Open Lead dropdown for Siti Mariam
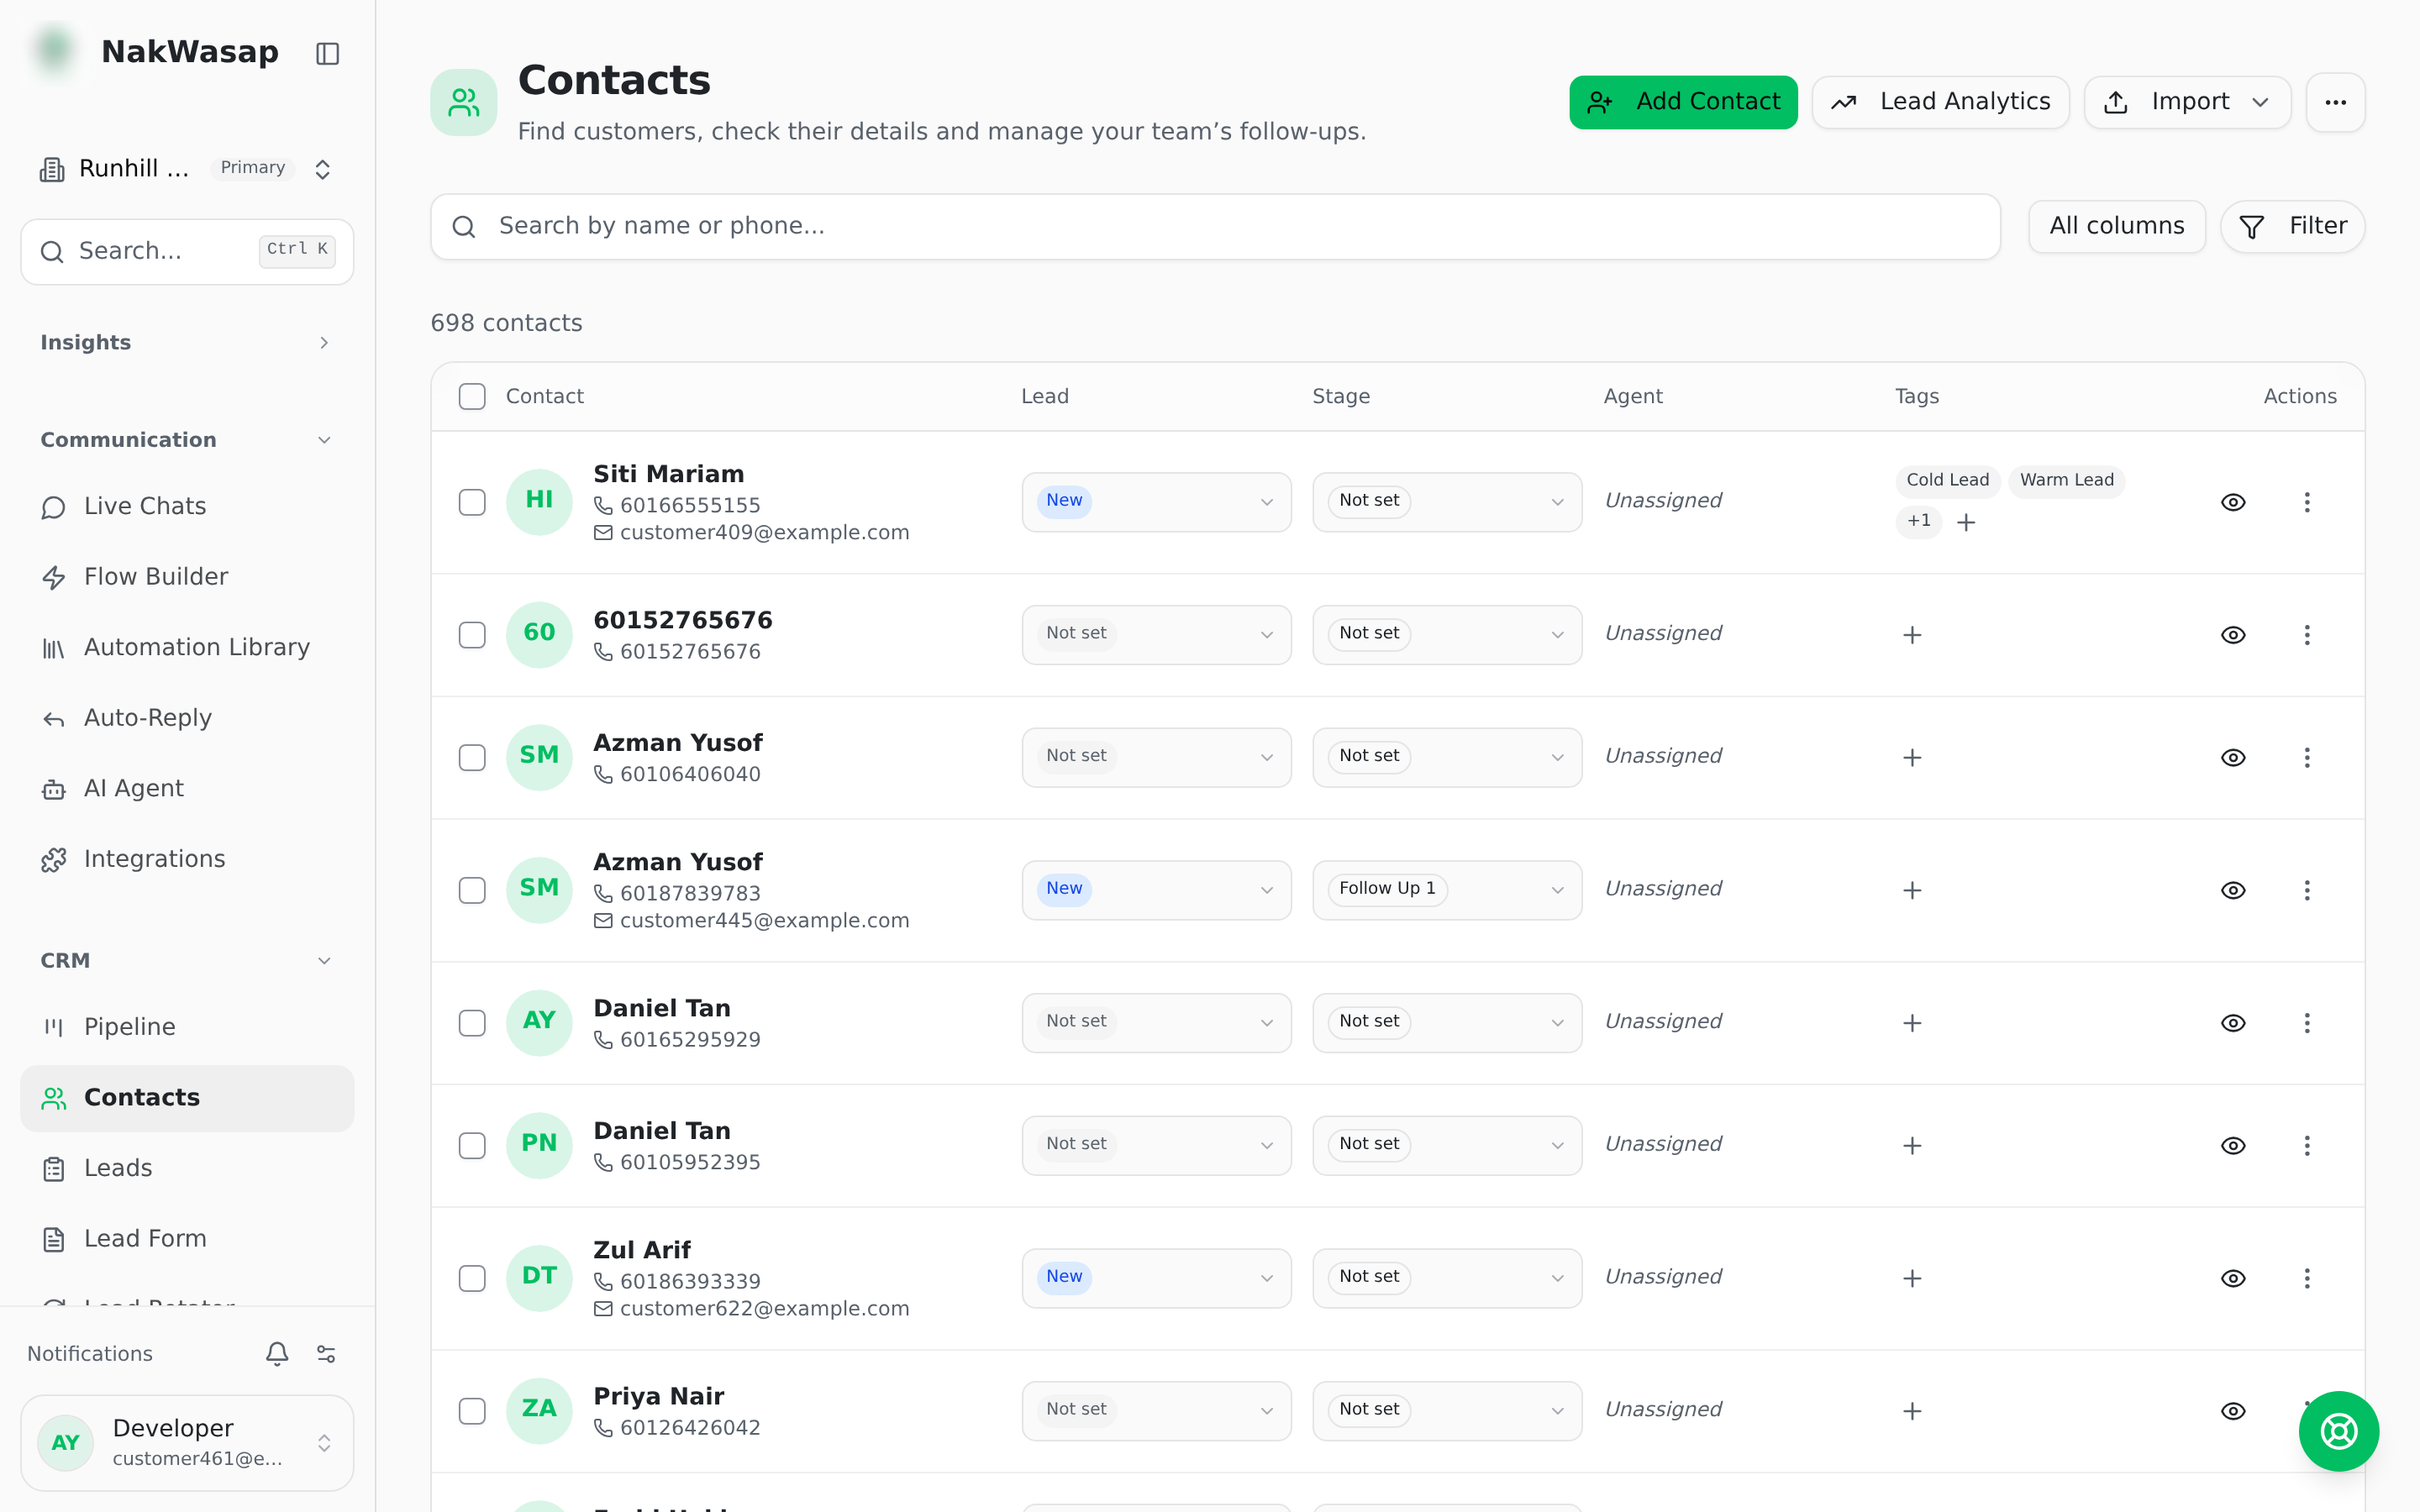Screen dimensions: 2420x1512 coord(1156,502)
